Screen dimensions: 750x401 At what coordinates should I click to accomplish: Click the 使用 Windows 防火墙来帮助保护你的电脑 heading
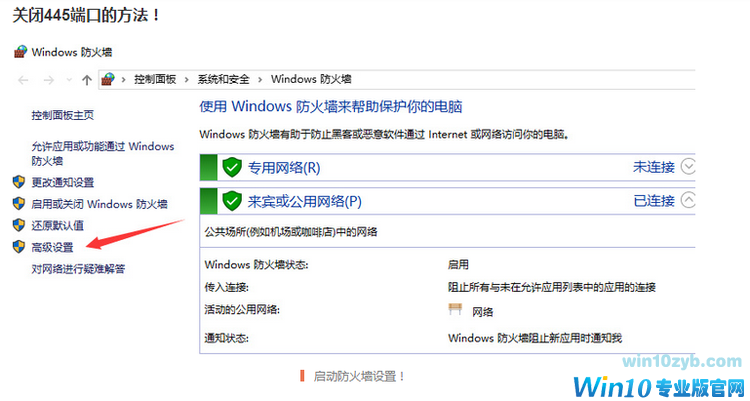[331, 107]
